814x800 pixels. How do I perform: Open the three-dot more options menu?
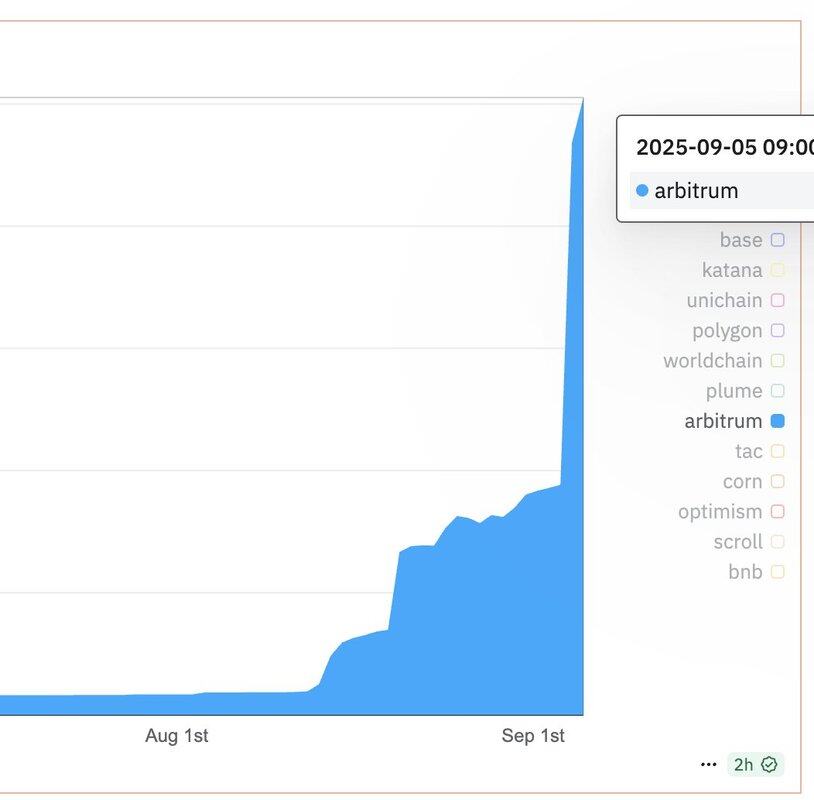709,764
